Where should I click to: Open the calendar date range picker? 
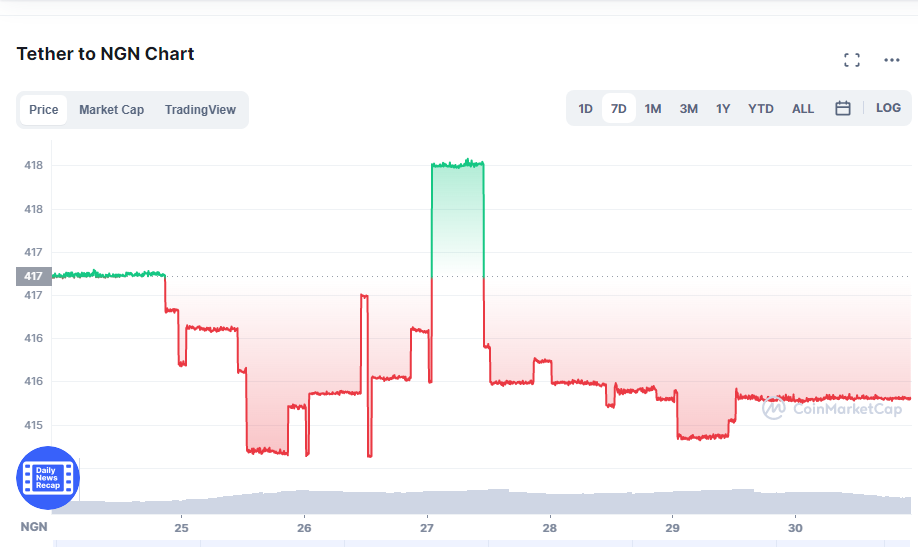click(842, 108)
